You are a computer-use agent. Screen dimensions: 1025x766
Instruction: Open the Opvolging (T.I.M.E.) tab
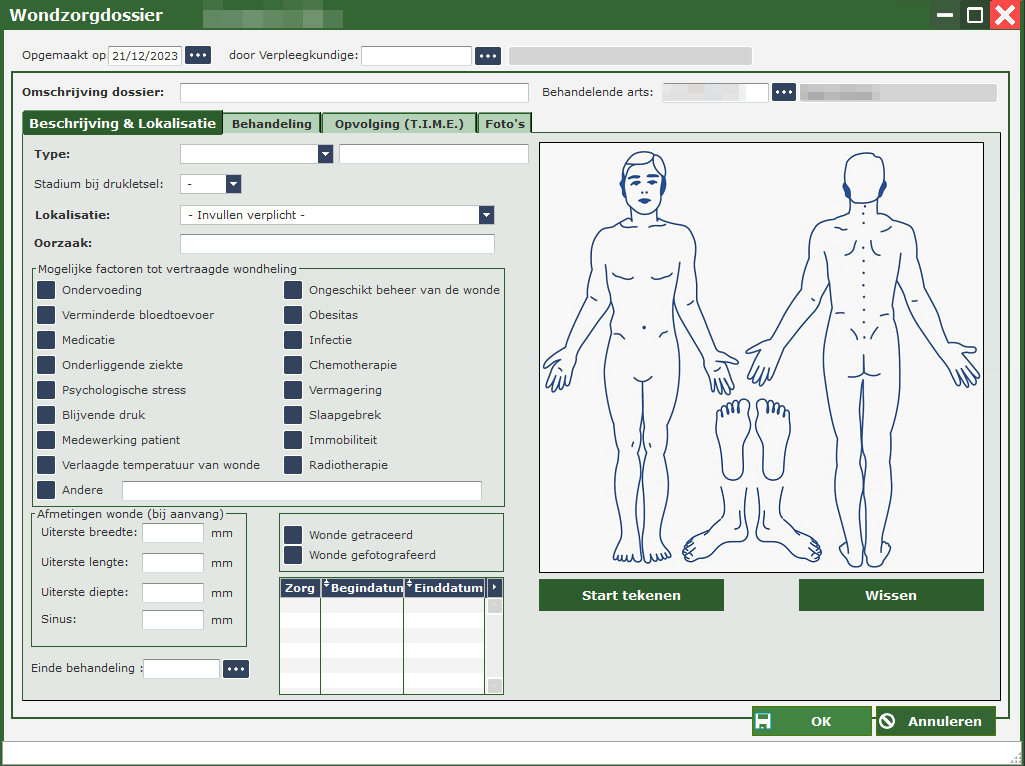point(399,124)
